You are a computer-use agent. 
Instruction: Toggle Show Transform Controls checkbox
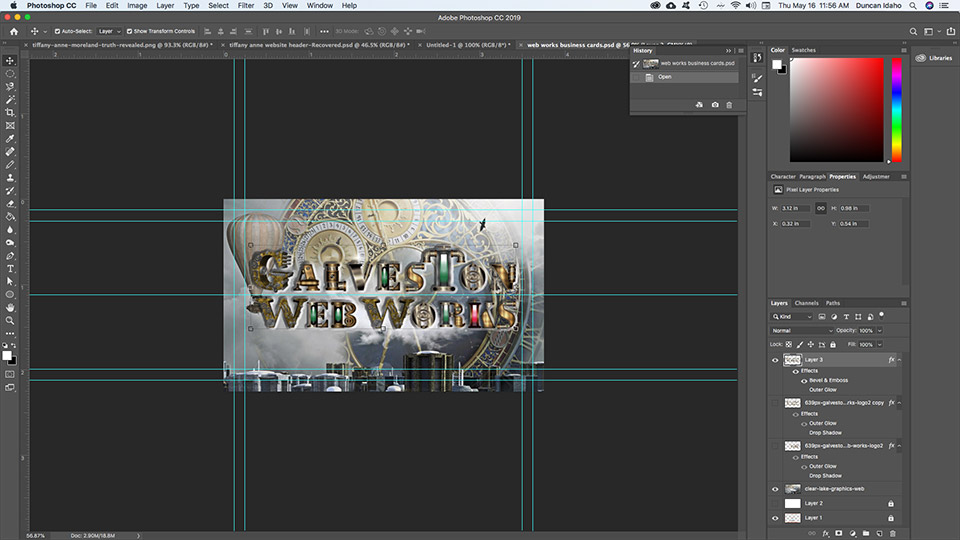click(129, 31)
